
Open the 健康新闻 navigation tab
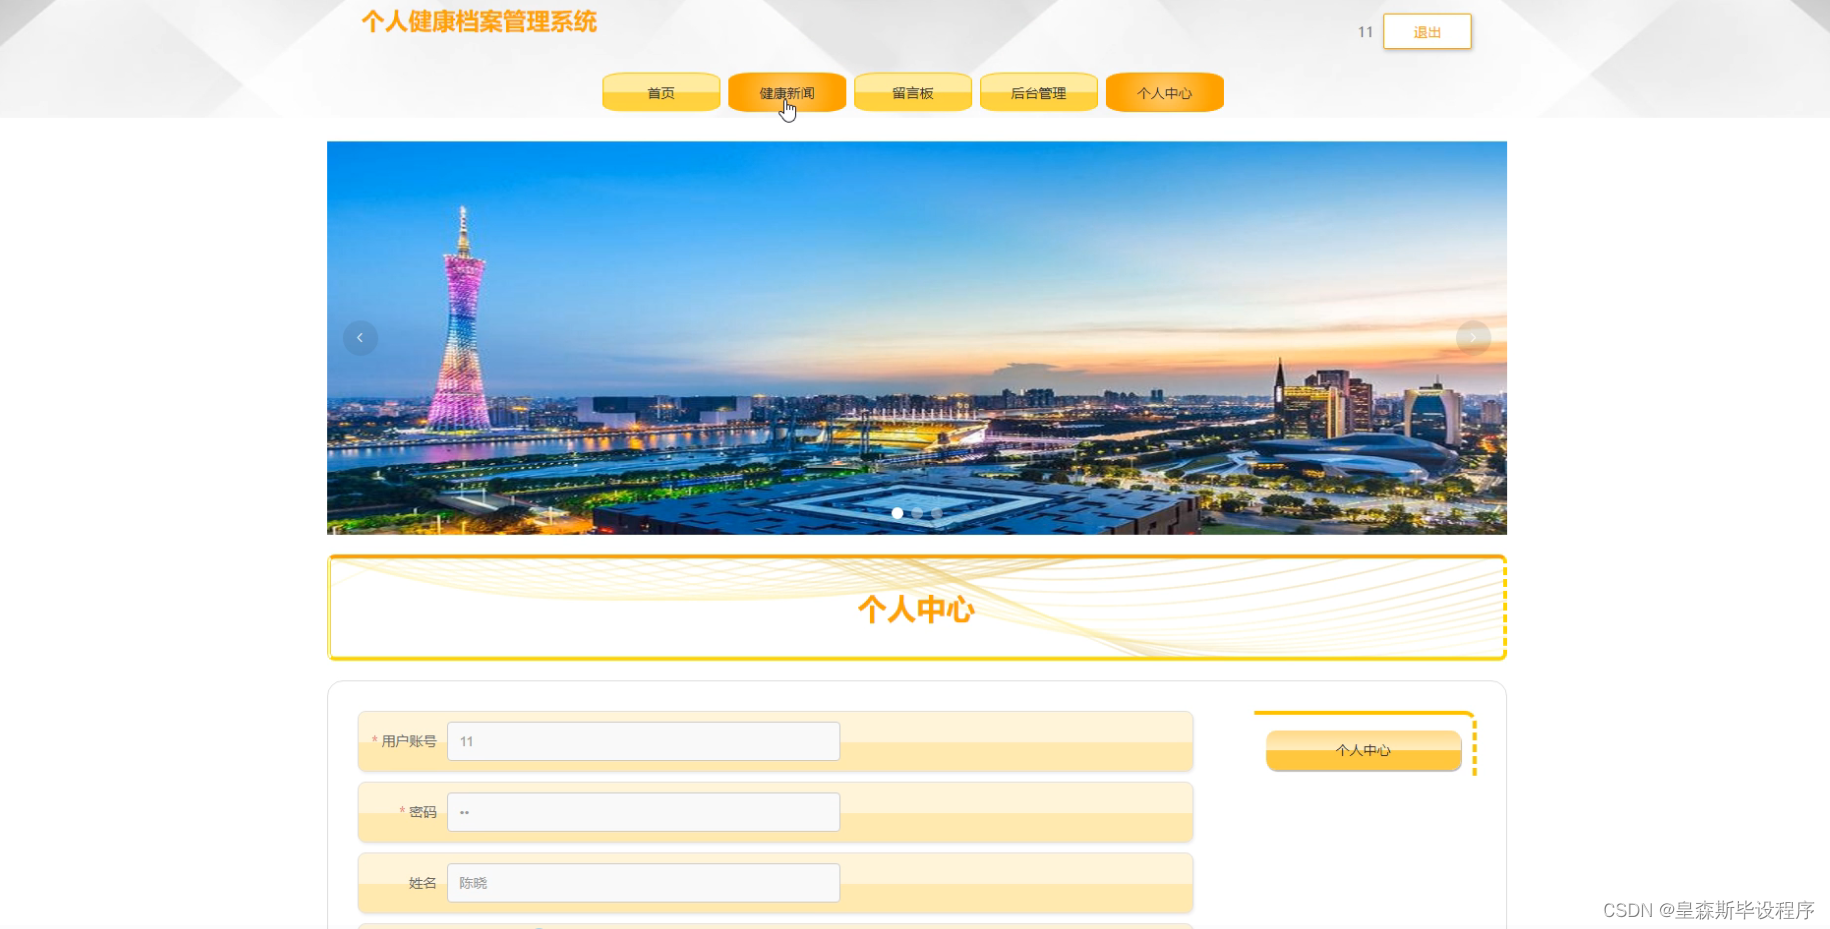coord(787,91)
